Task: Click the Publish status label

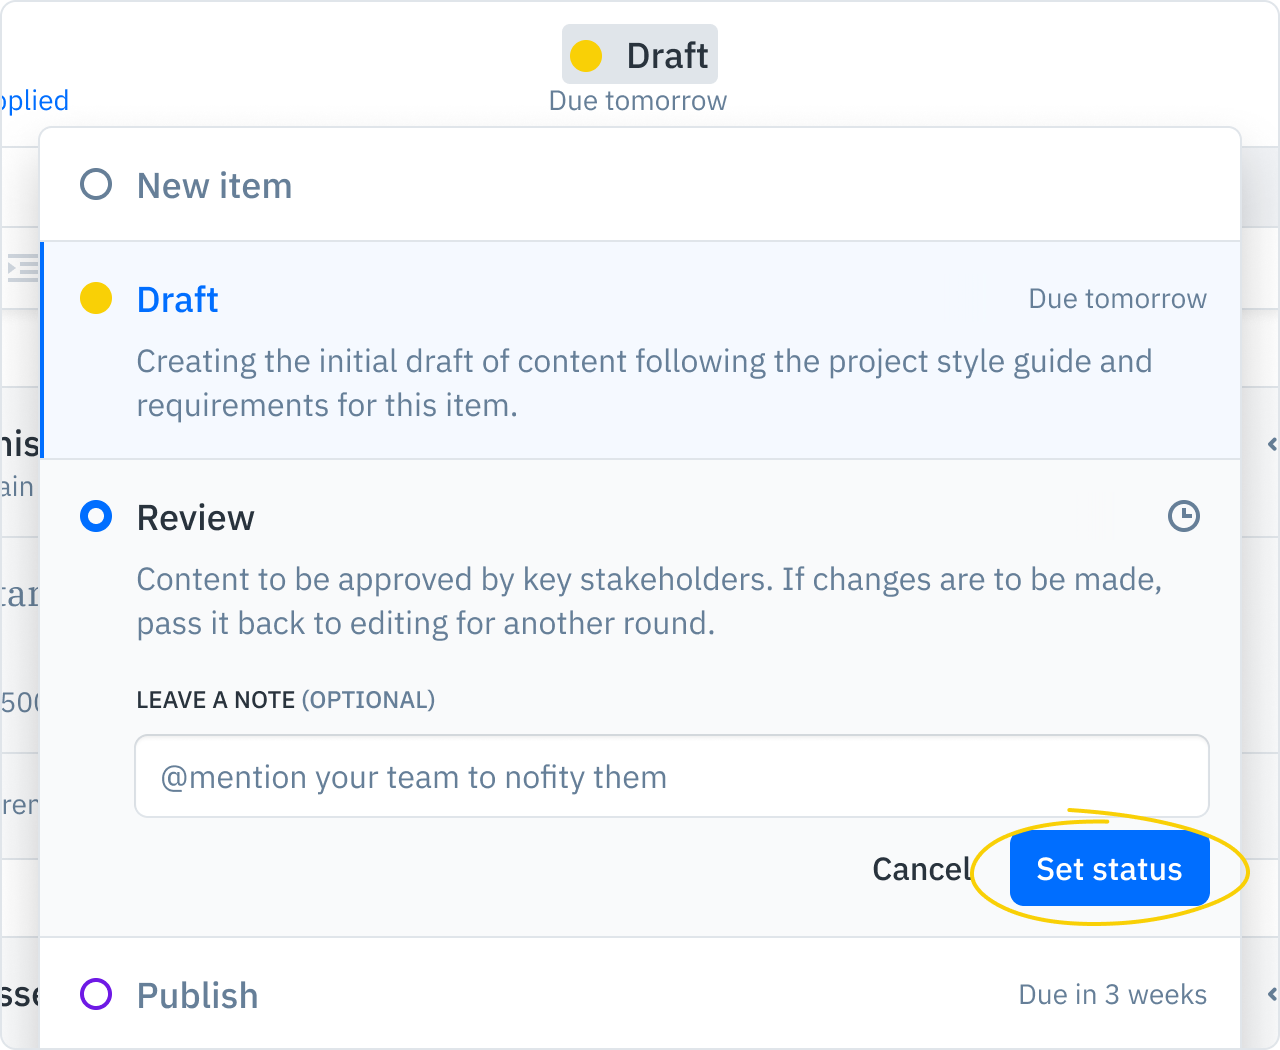Action: (x=197, y=996)
